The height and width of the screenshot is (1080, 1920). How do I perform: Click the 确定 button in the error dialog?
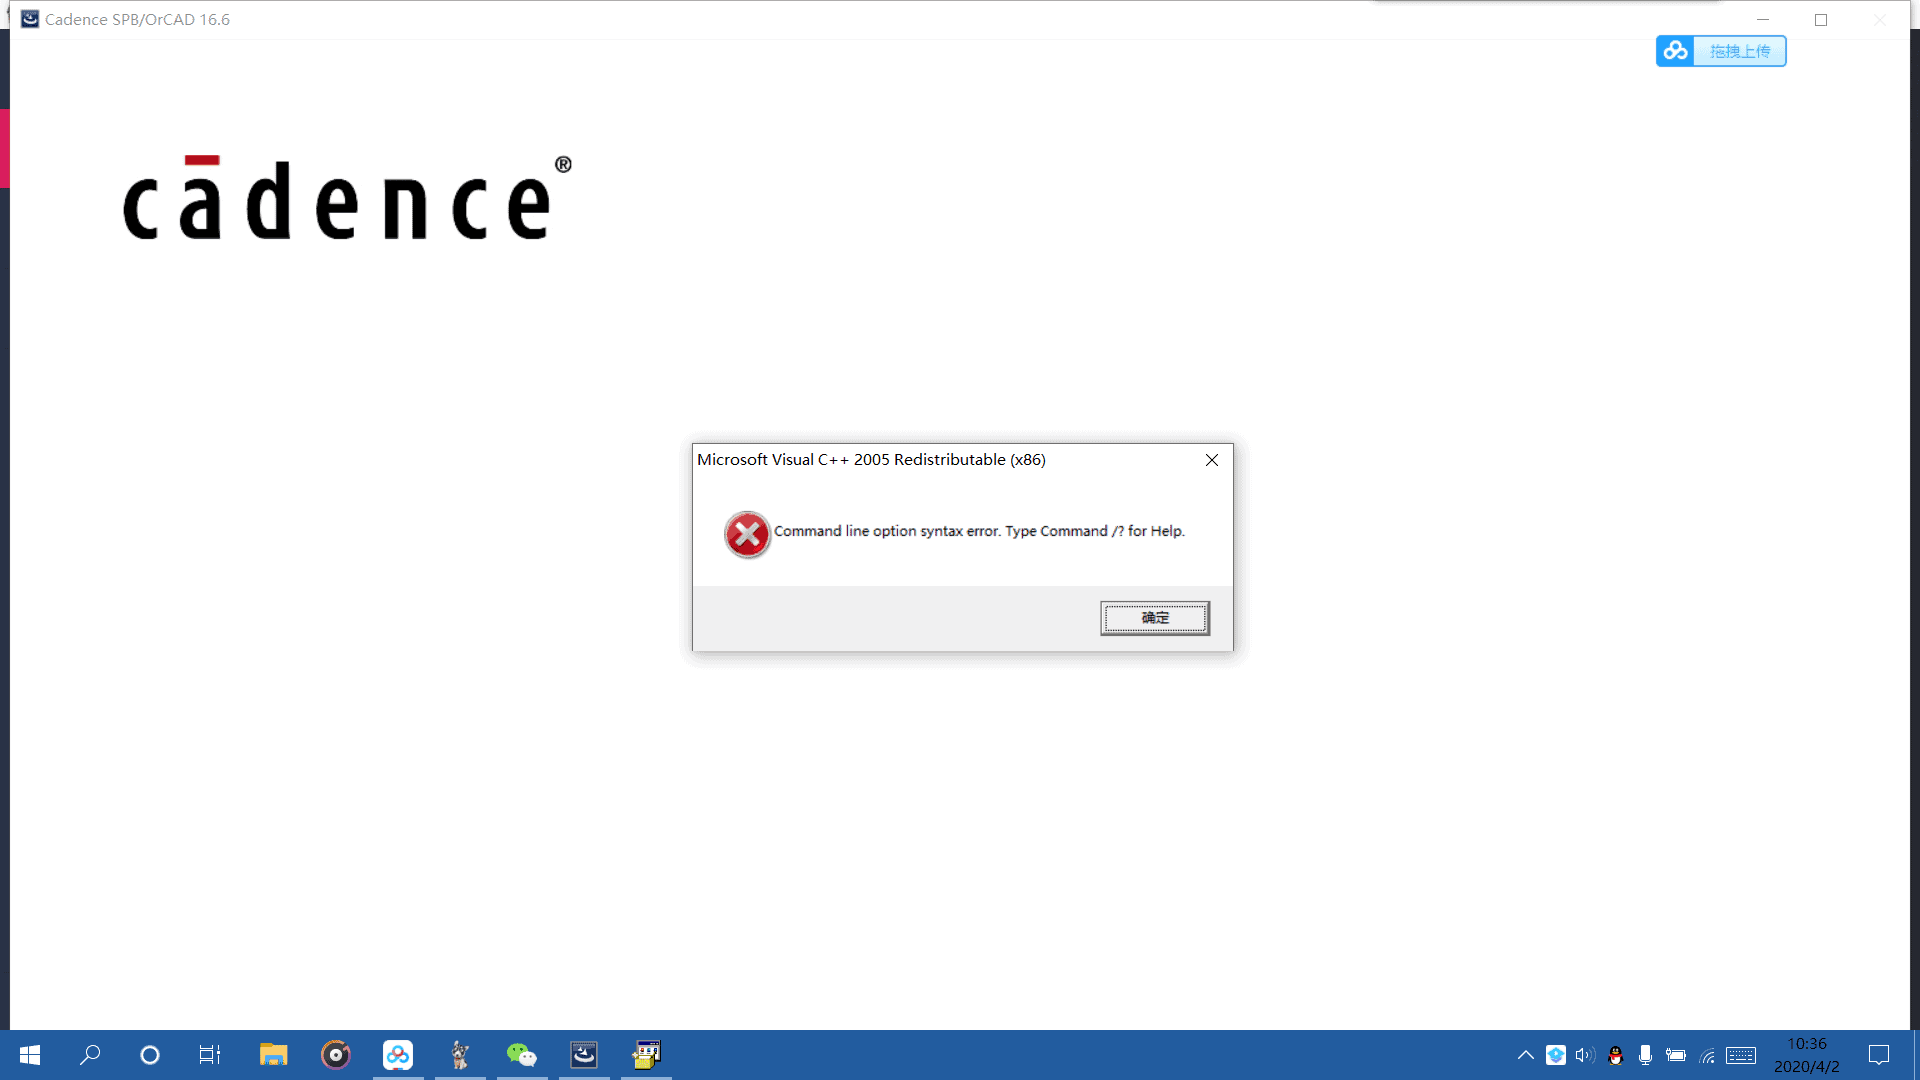tap(1155, 618)
